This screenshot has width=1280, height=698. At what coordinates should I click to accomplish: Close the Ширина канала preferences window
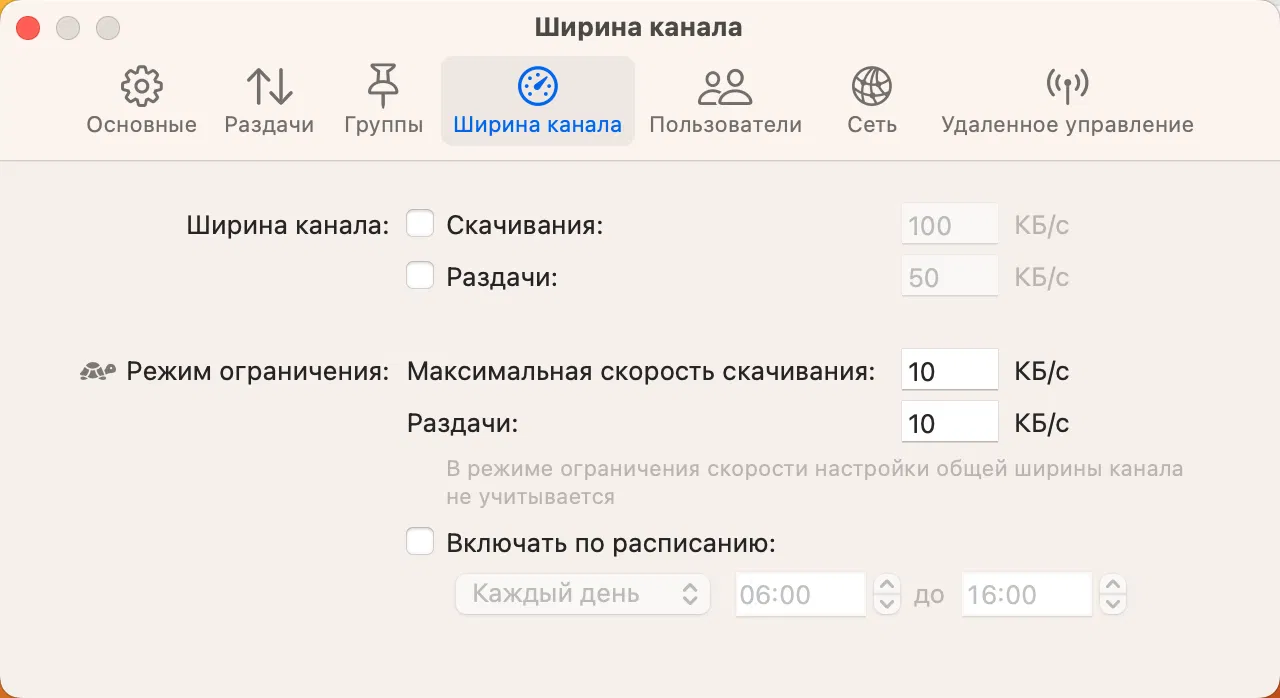pos(28,28)
